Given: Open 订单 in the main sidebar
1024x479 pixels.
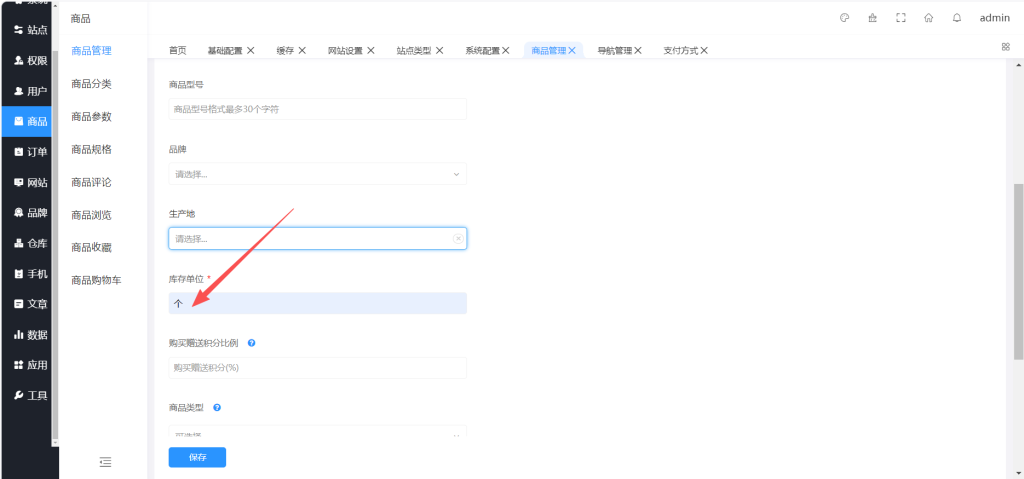Looking at the screenshot, I should point(30,152).
